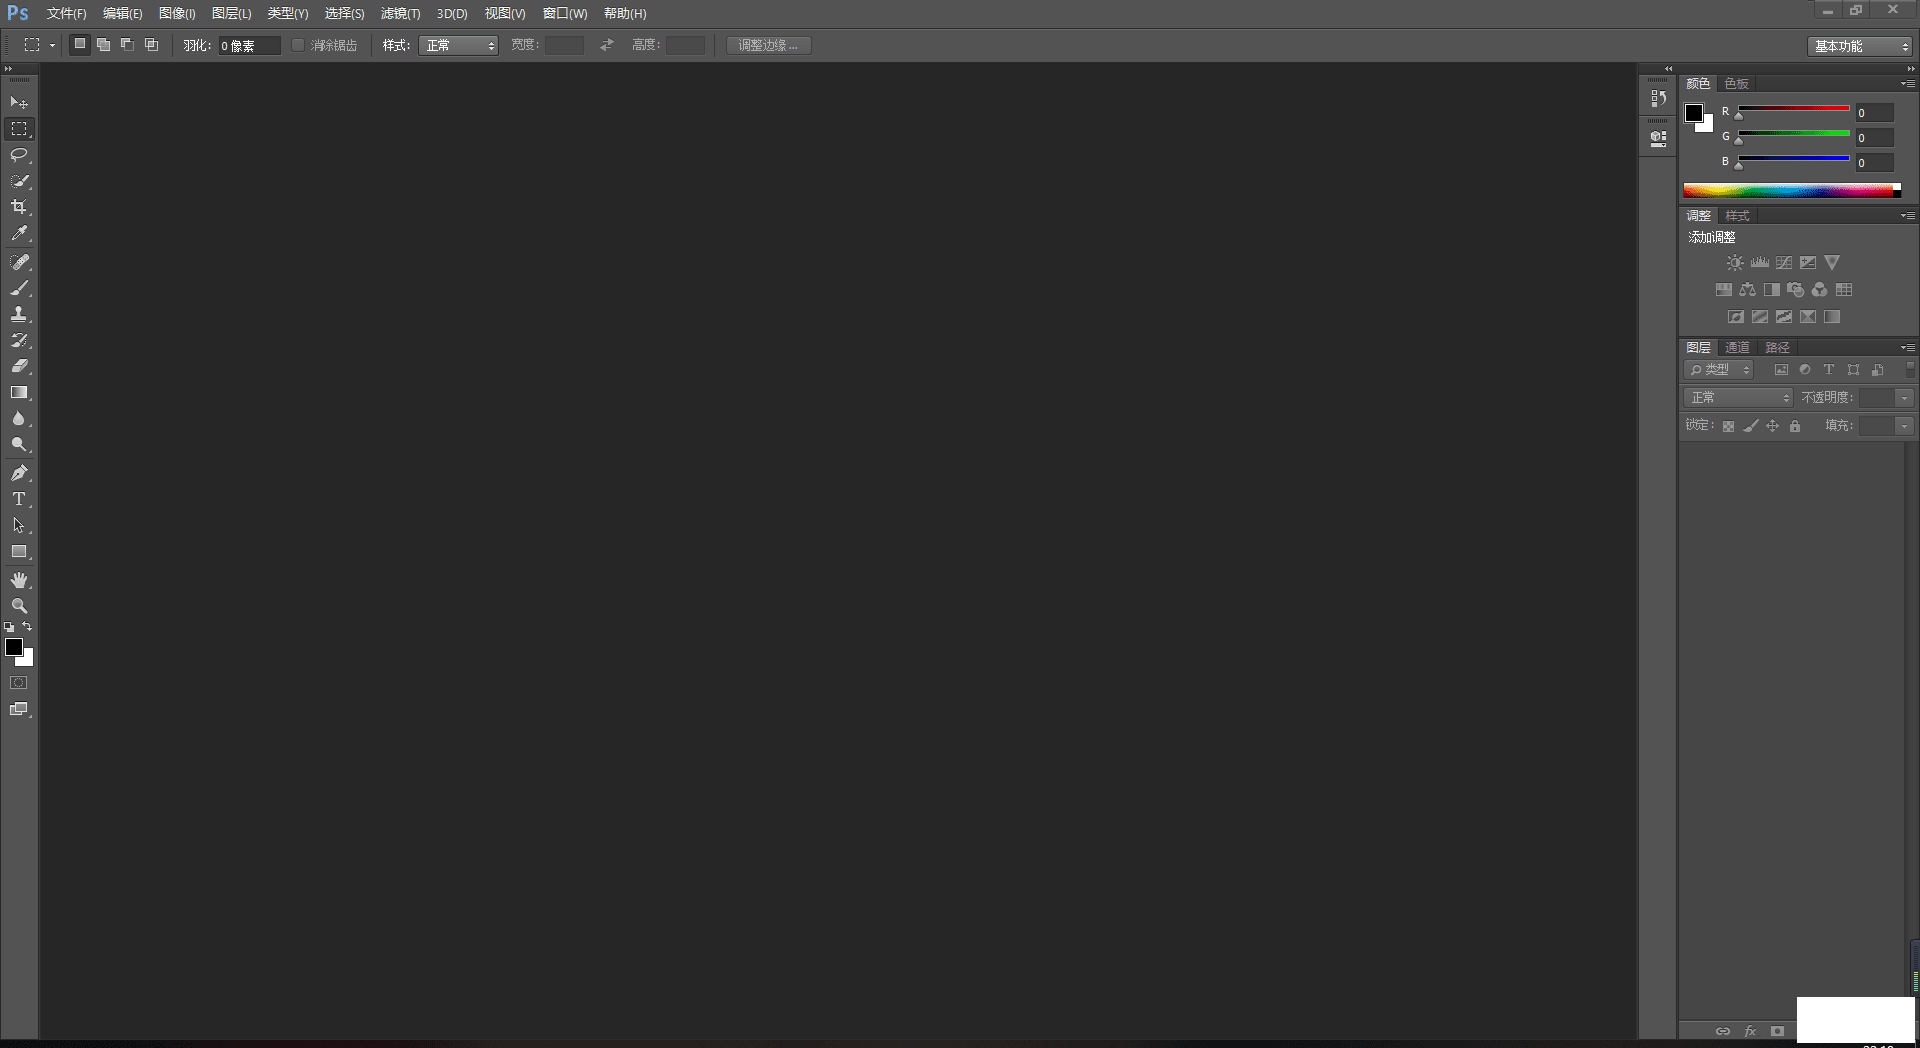Open the 基本功能 workspace dropdown

[x=1861, y=46]
